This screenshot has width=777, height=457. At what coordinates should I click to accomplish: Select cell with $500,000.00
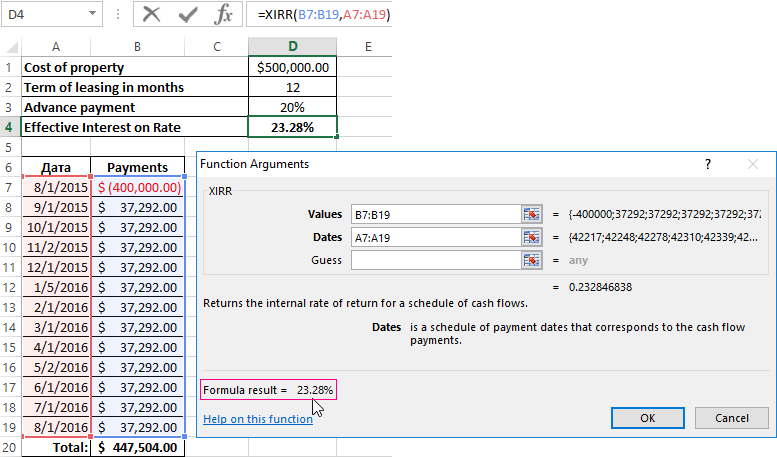[293, 67]
